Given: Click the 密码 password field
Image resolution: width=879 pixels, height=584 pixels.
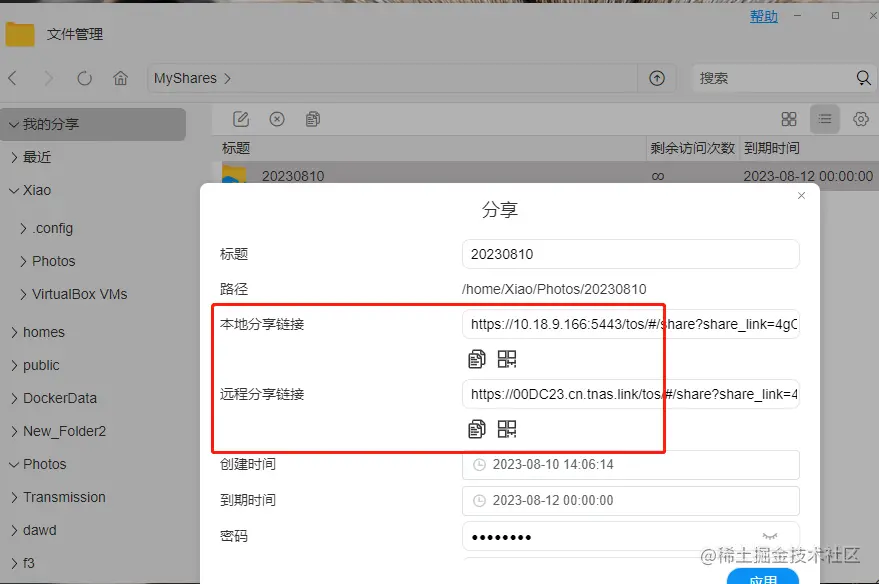Looking at the screenshot, I should [631, 536].
